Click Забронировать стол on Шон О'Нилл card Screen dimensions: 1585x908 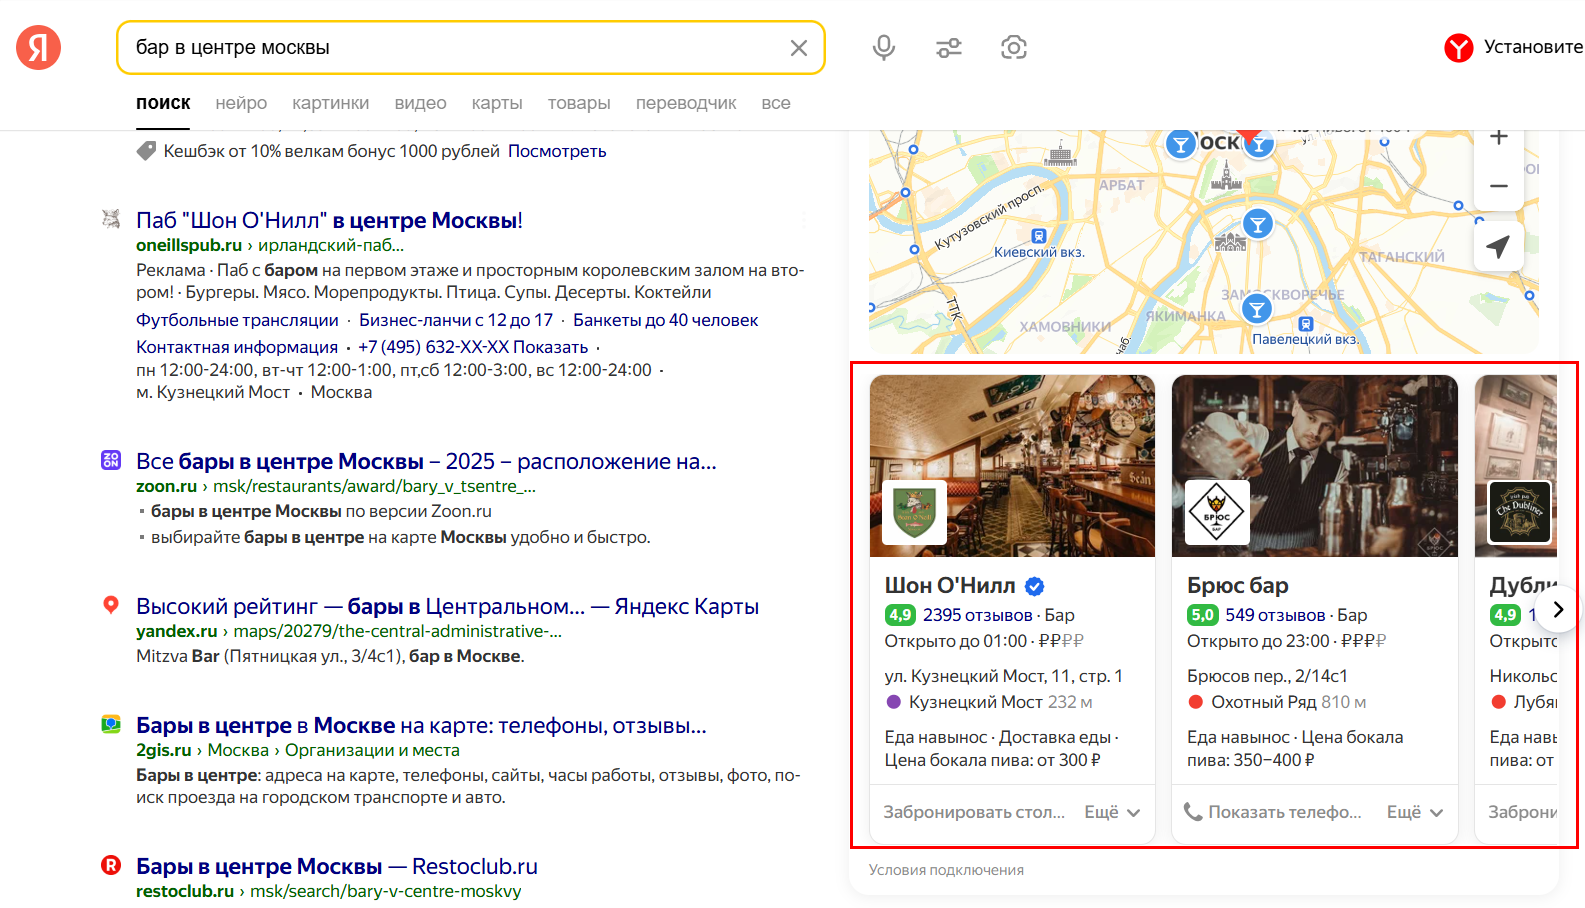pyautogui.click(x=974, y=812)
